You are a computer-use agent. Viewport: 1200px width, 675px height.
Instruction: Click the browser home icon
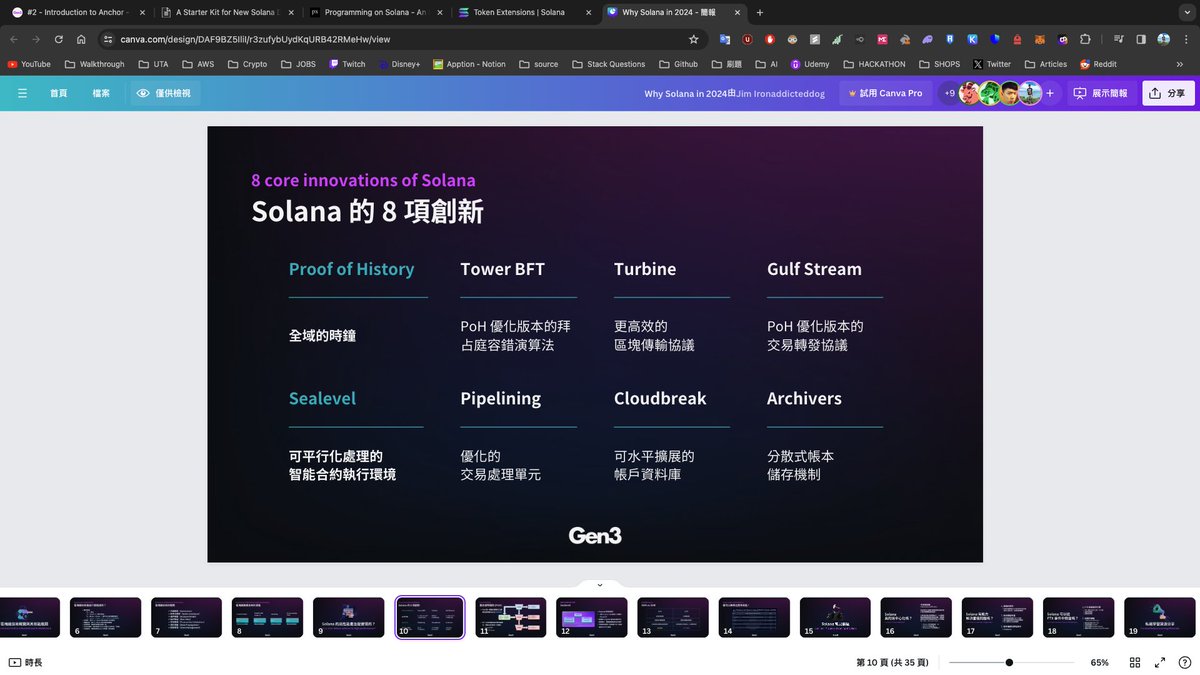[81, 39]
